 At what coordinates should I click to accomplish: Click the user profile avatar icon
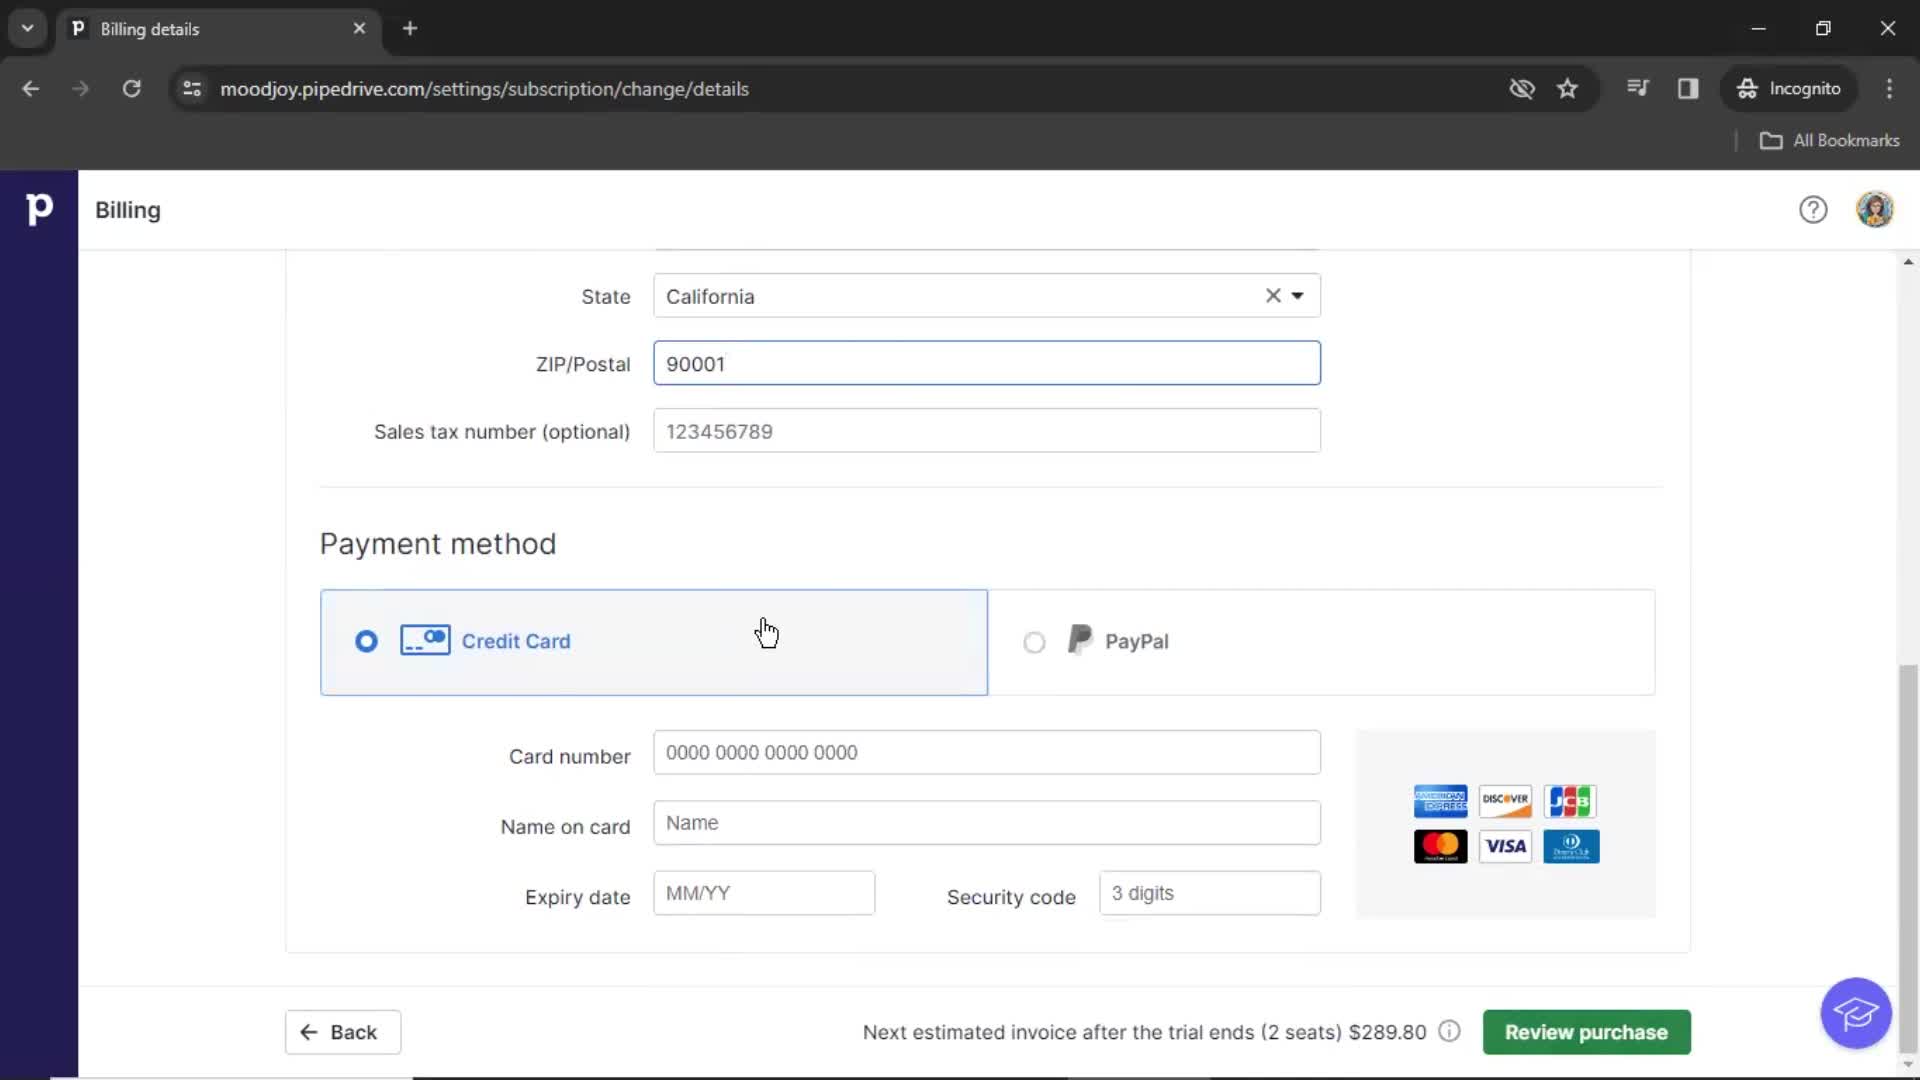(x=1875, y=210)
